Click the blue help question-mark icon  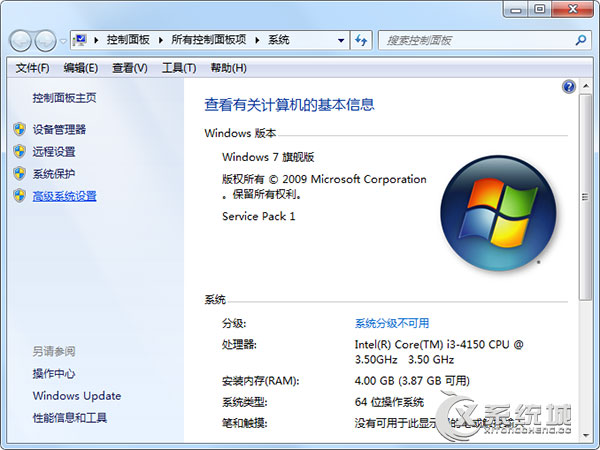pos(569,87)
